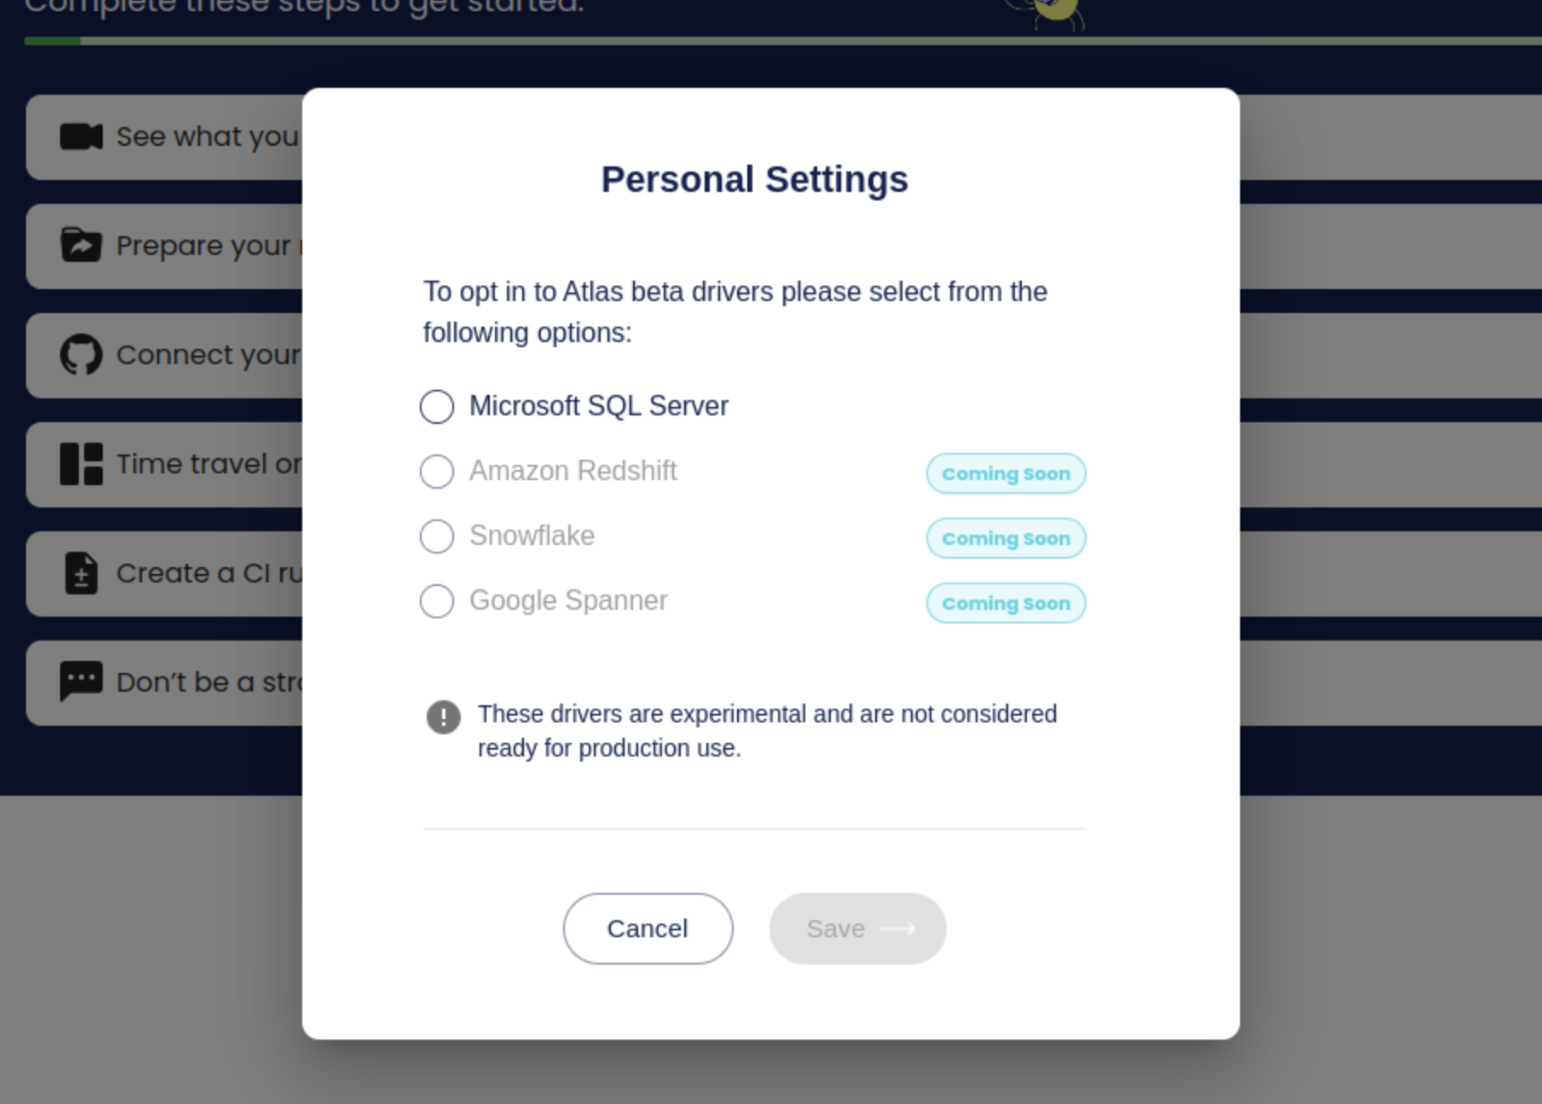The height and width of the screenshot is (1104, 1542).
Task: Select the Amazon Redshift option
Action: 436,471
